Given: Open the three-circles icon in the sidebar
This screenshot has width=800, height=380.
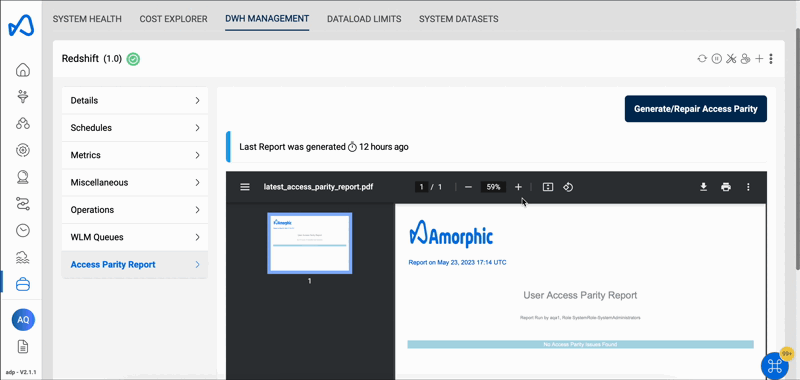Looking at the screenshot, I should pos(22,123).
